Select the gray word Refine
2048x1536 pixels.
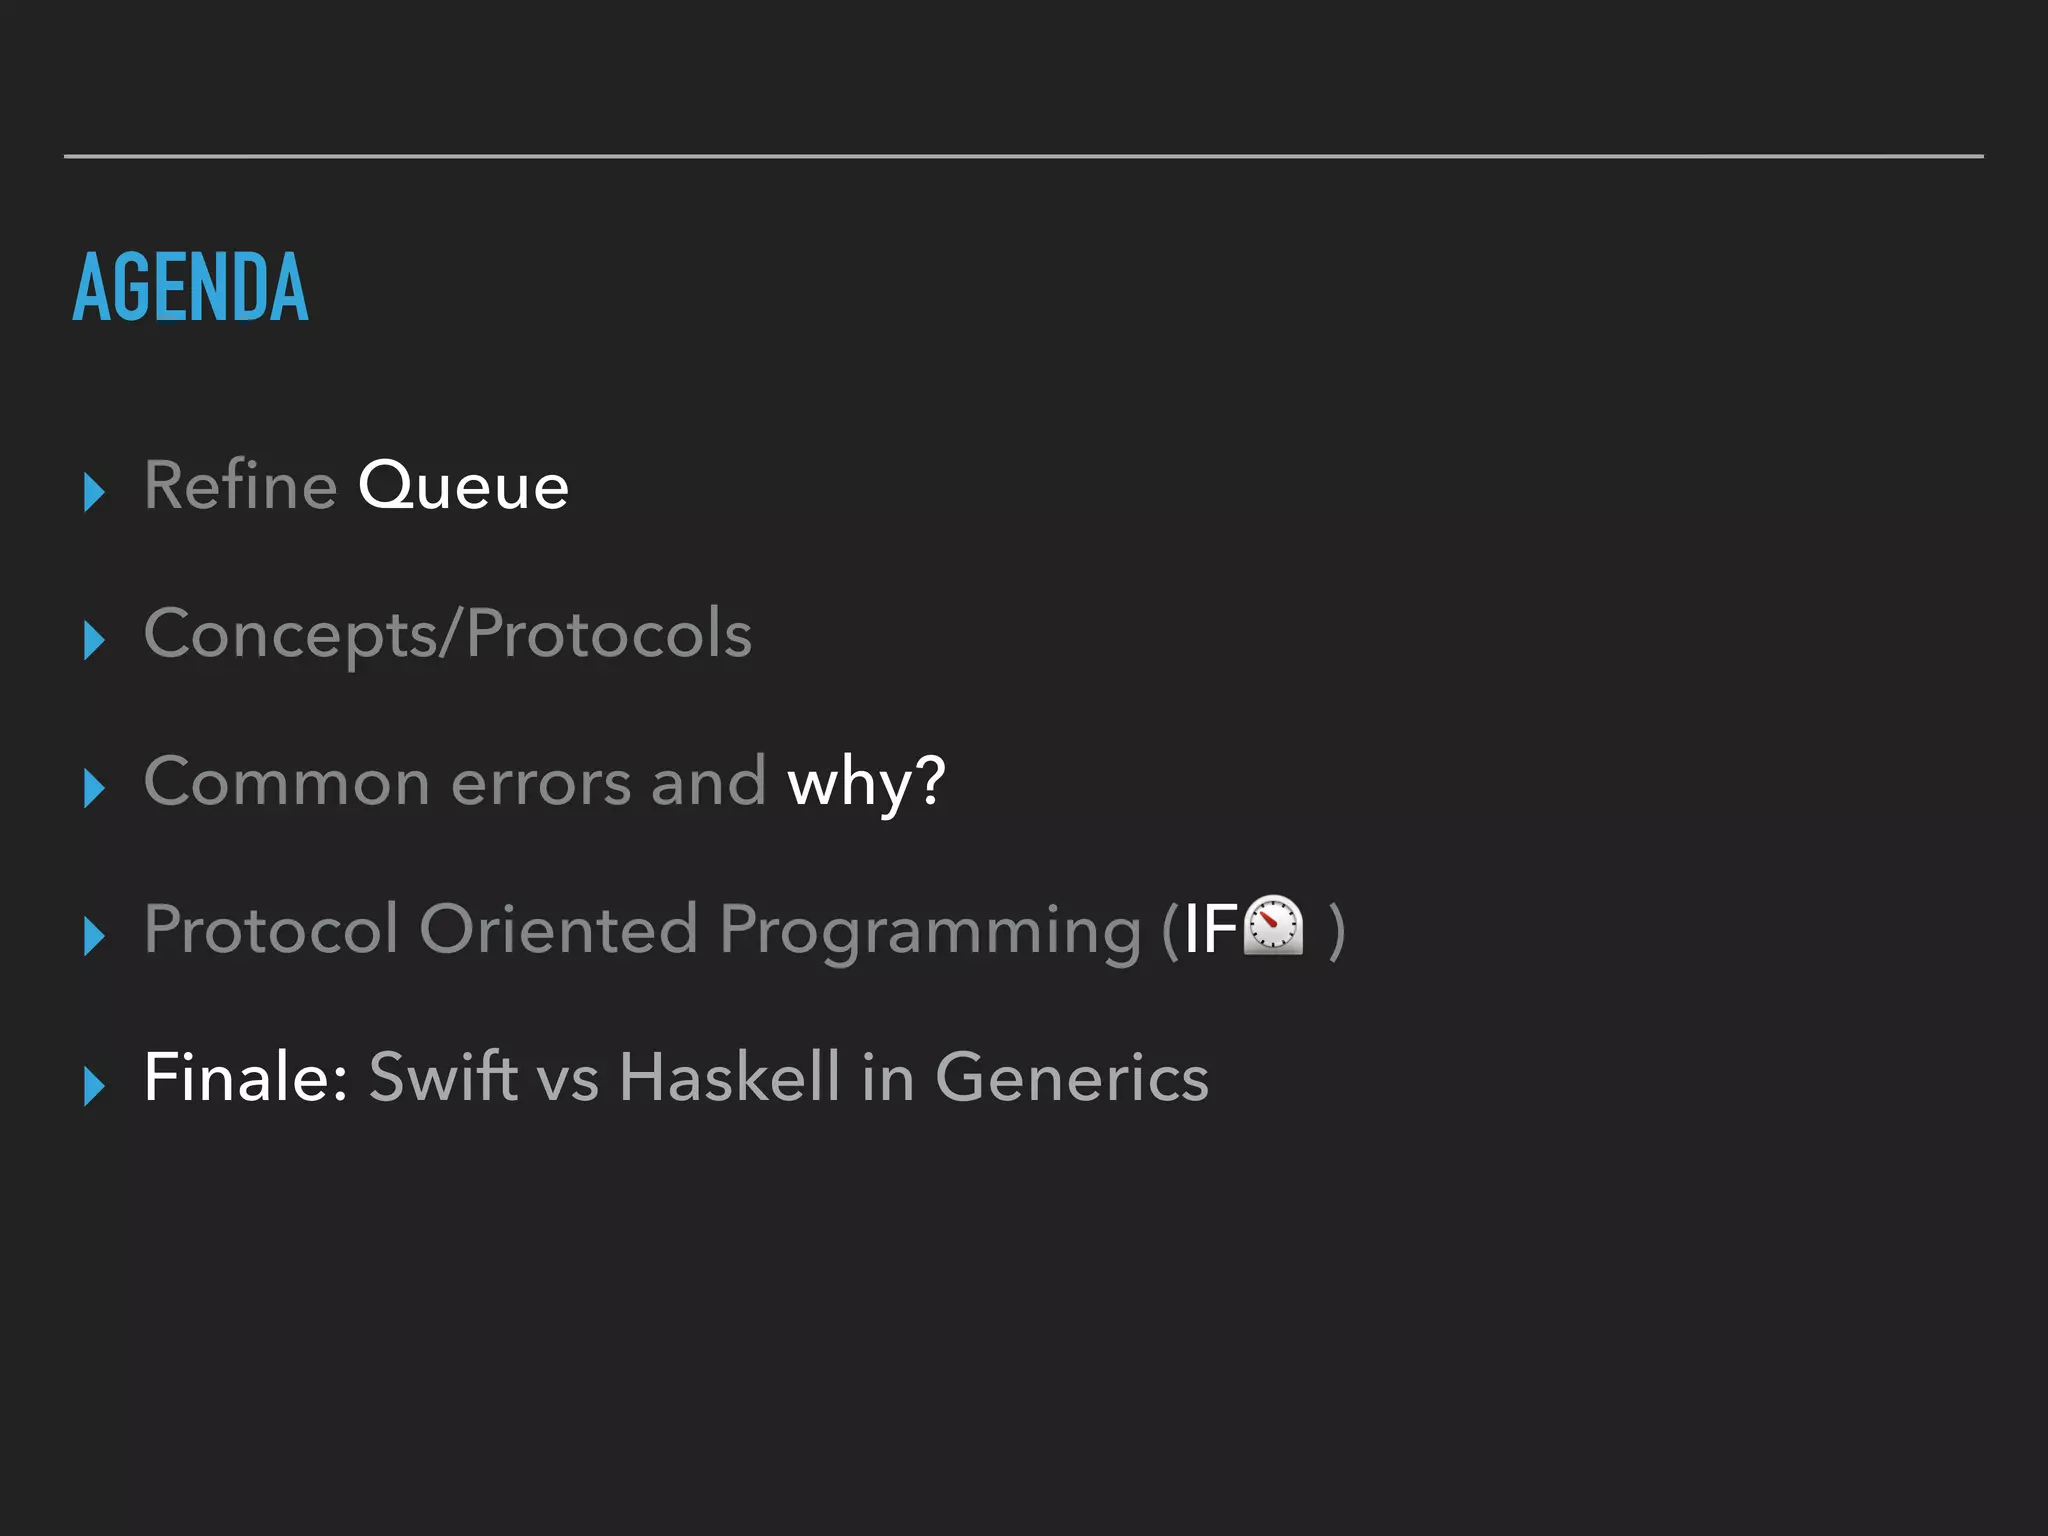pyautogui.click(x=240, y=486)
